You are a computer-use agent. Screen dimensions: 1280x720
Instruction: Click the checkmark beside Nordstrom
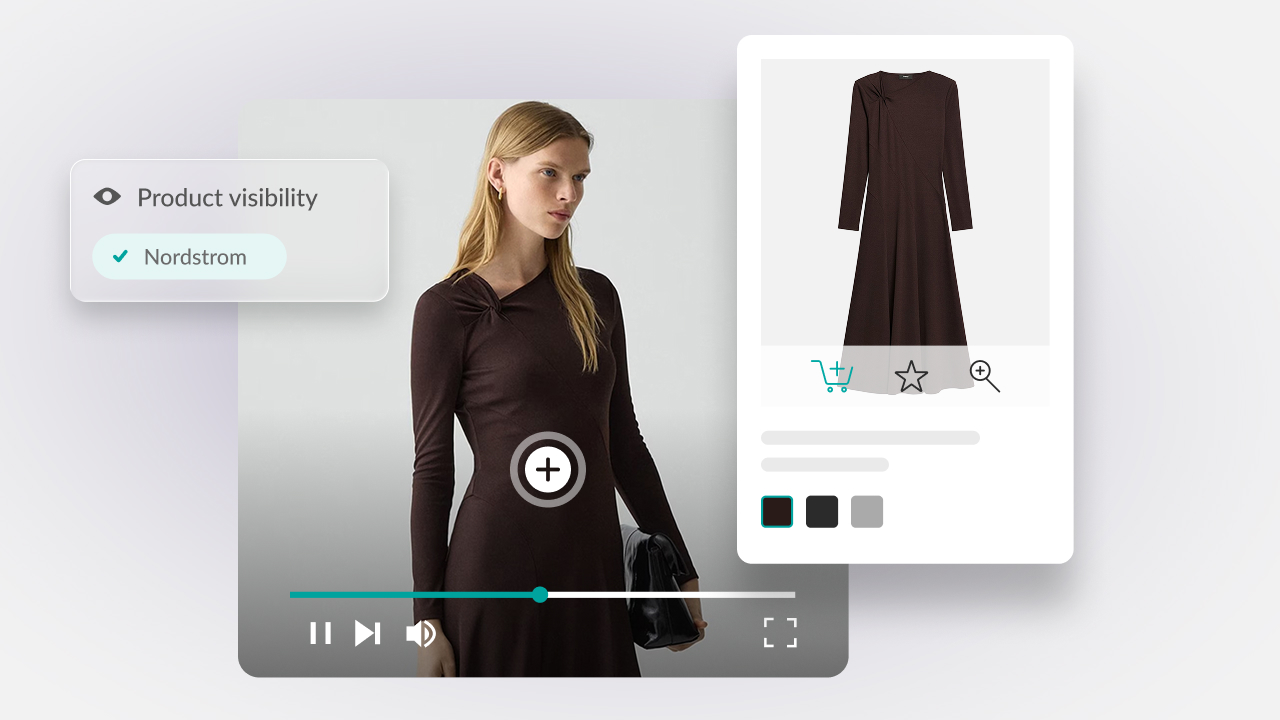(120, 257)
